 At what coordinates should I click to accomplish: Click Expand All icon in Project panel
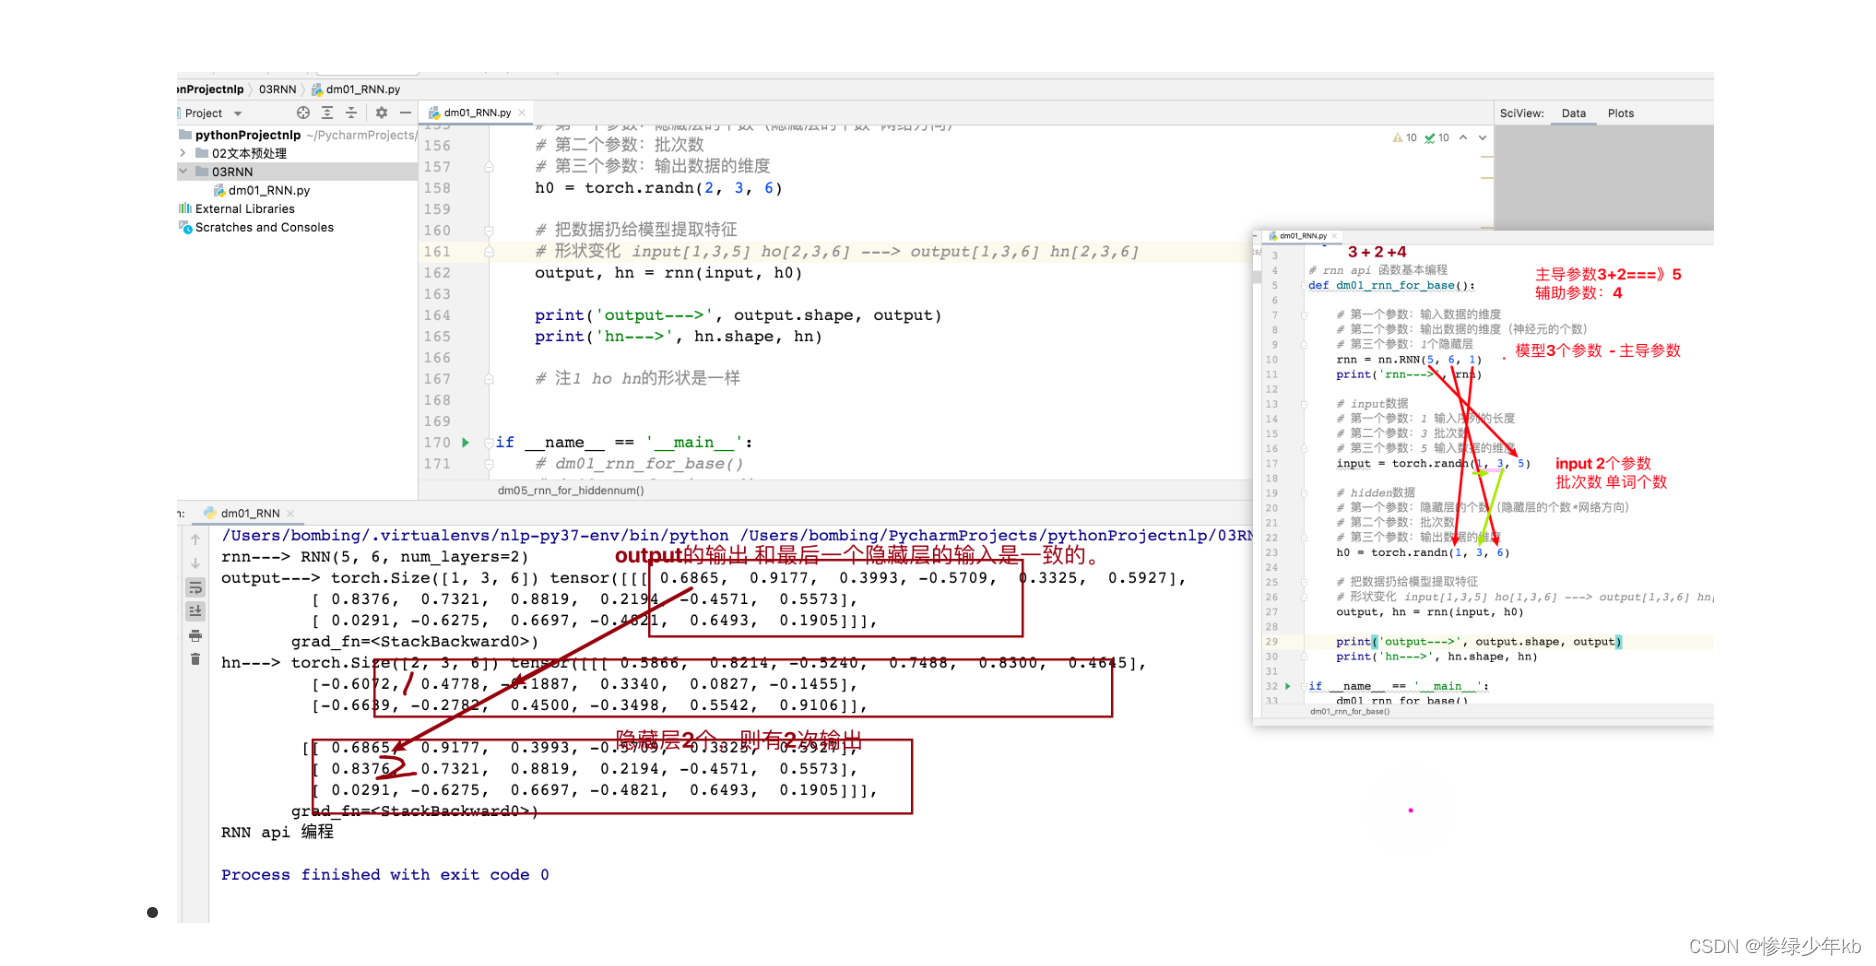tap(327, 113)
